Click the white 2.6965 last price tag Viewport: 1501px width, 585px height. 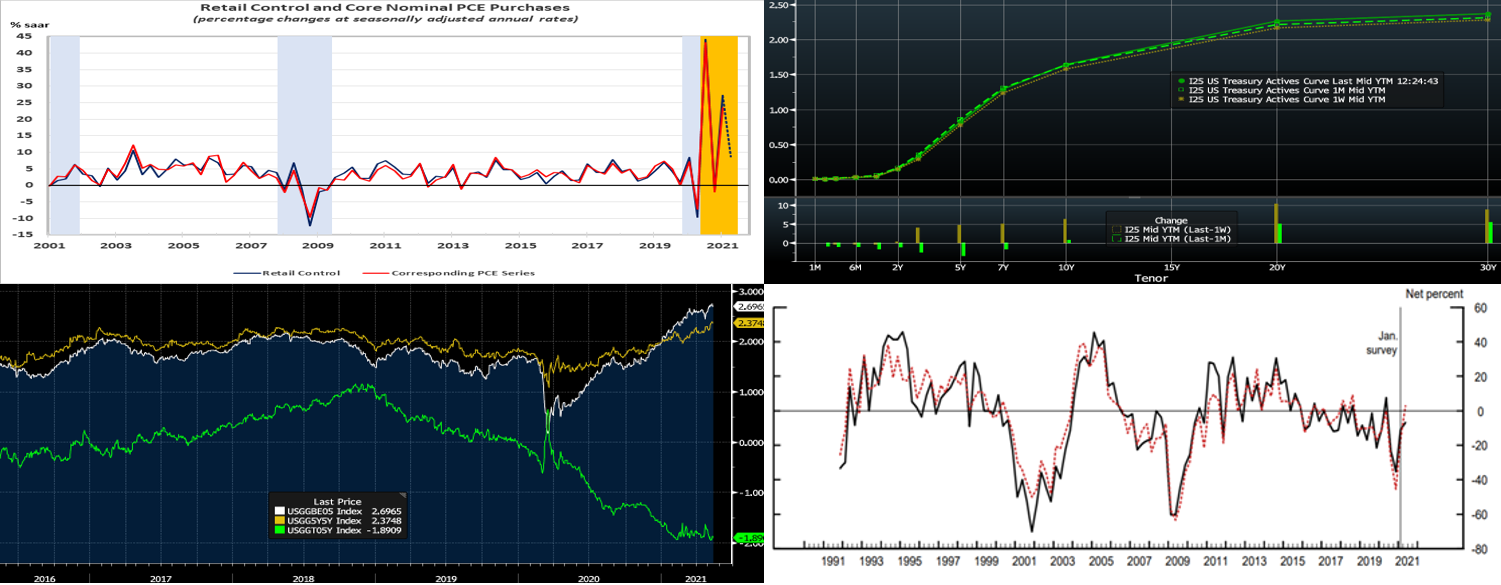(748, 306)
